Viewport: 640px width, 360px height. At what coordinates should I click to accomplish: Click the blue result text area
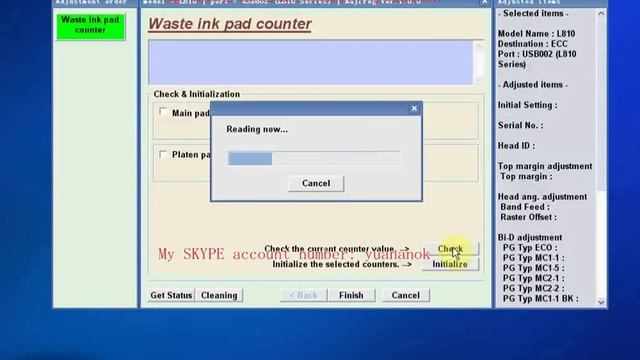click(310, 62)
